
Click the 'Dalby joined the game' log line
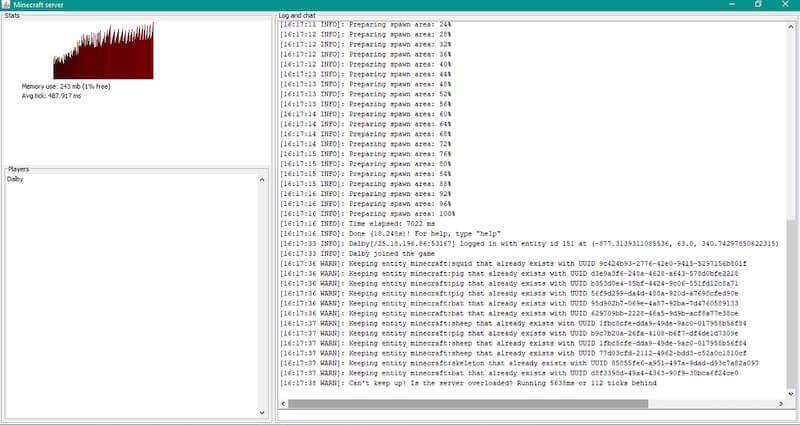click(x=358, y=254)
